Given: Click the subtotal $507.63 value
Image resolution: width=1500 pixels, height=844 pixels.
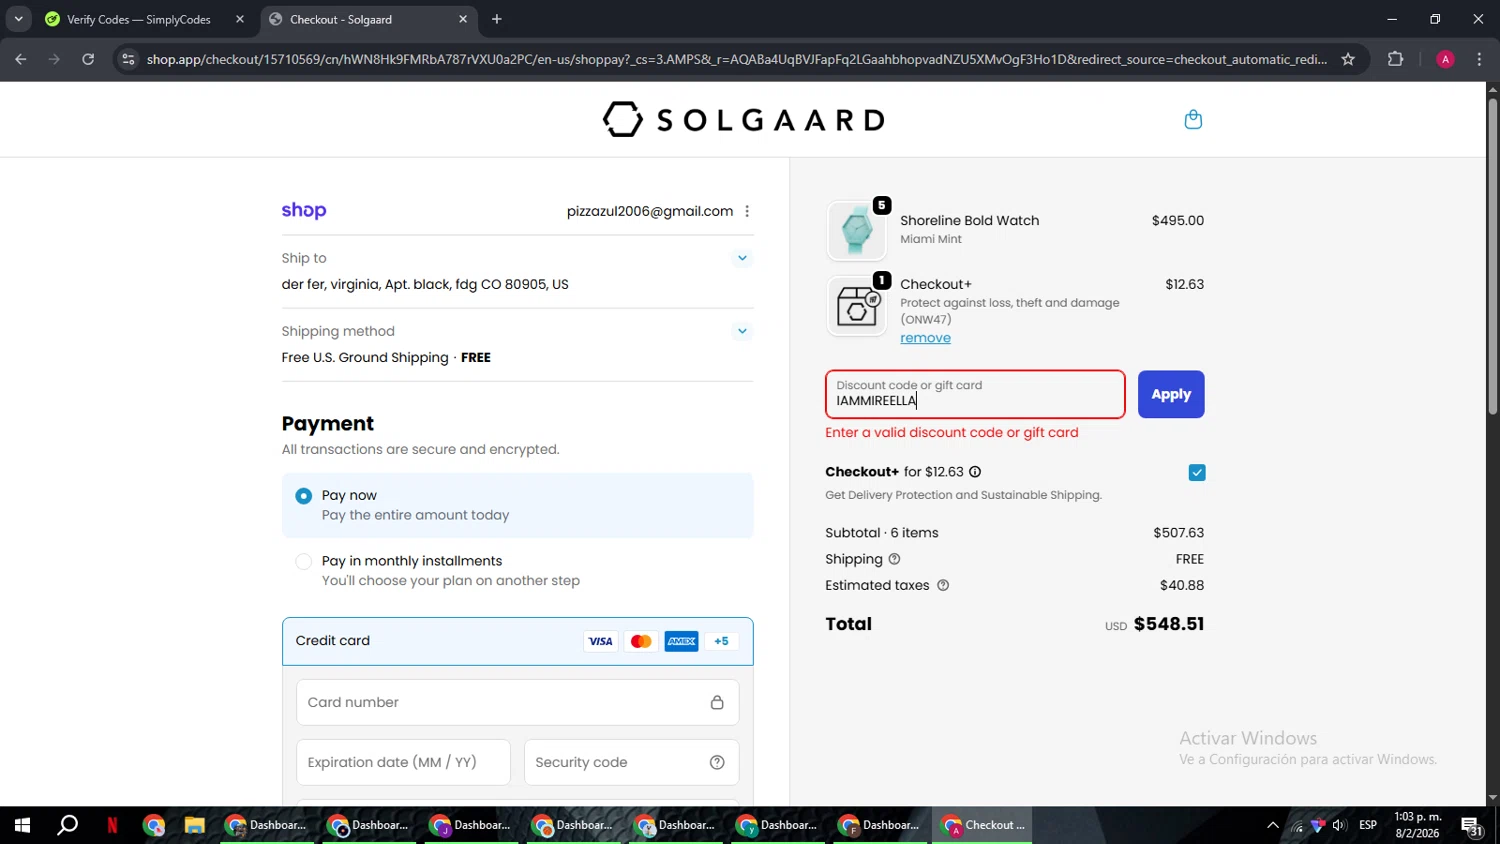Looking at the screenshot, I should tap(1178, 533).
